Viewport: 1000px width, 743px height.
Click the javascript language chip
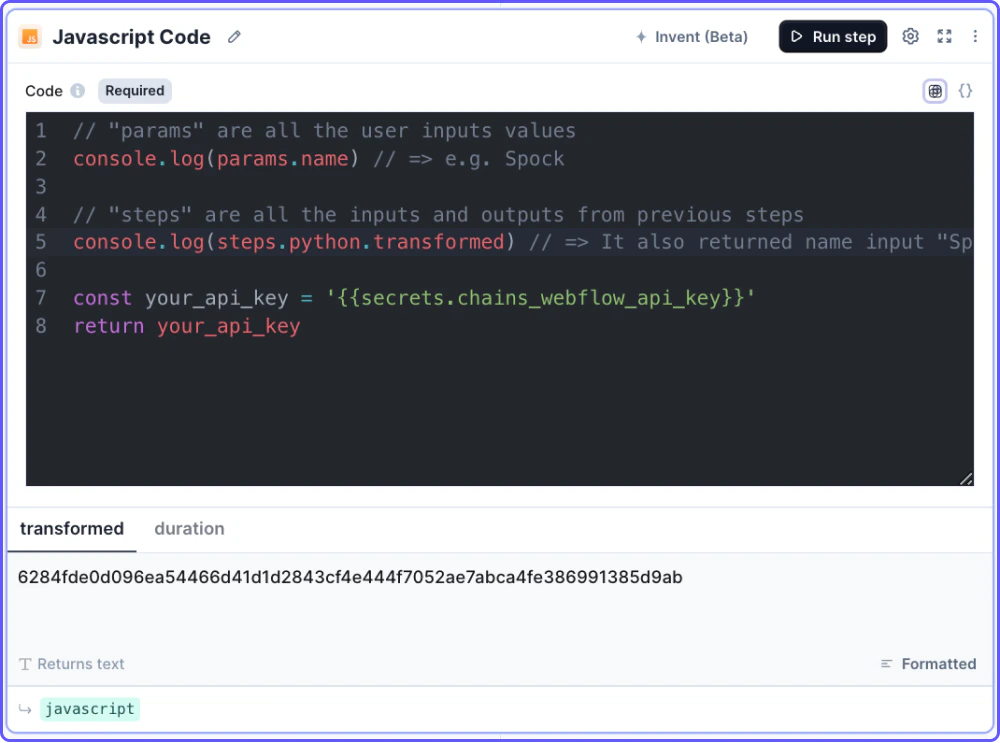pos(90,709)
